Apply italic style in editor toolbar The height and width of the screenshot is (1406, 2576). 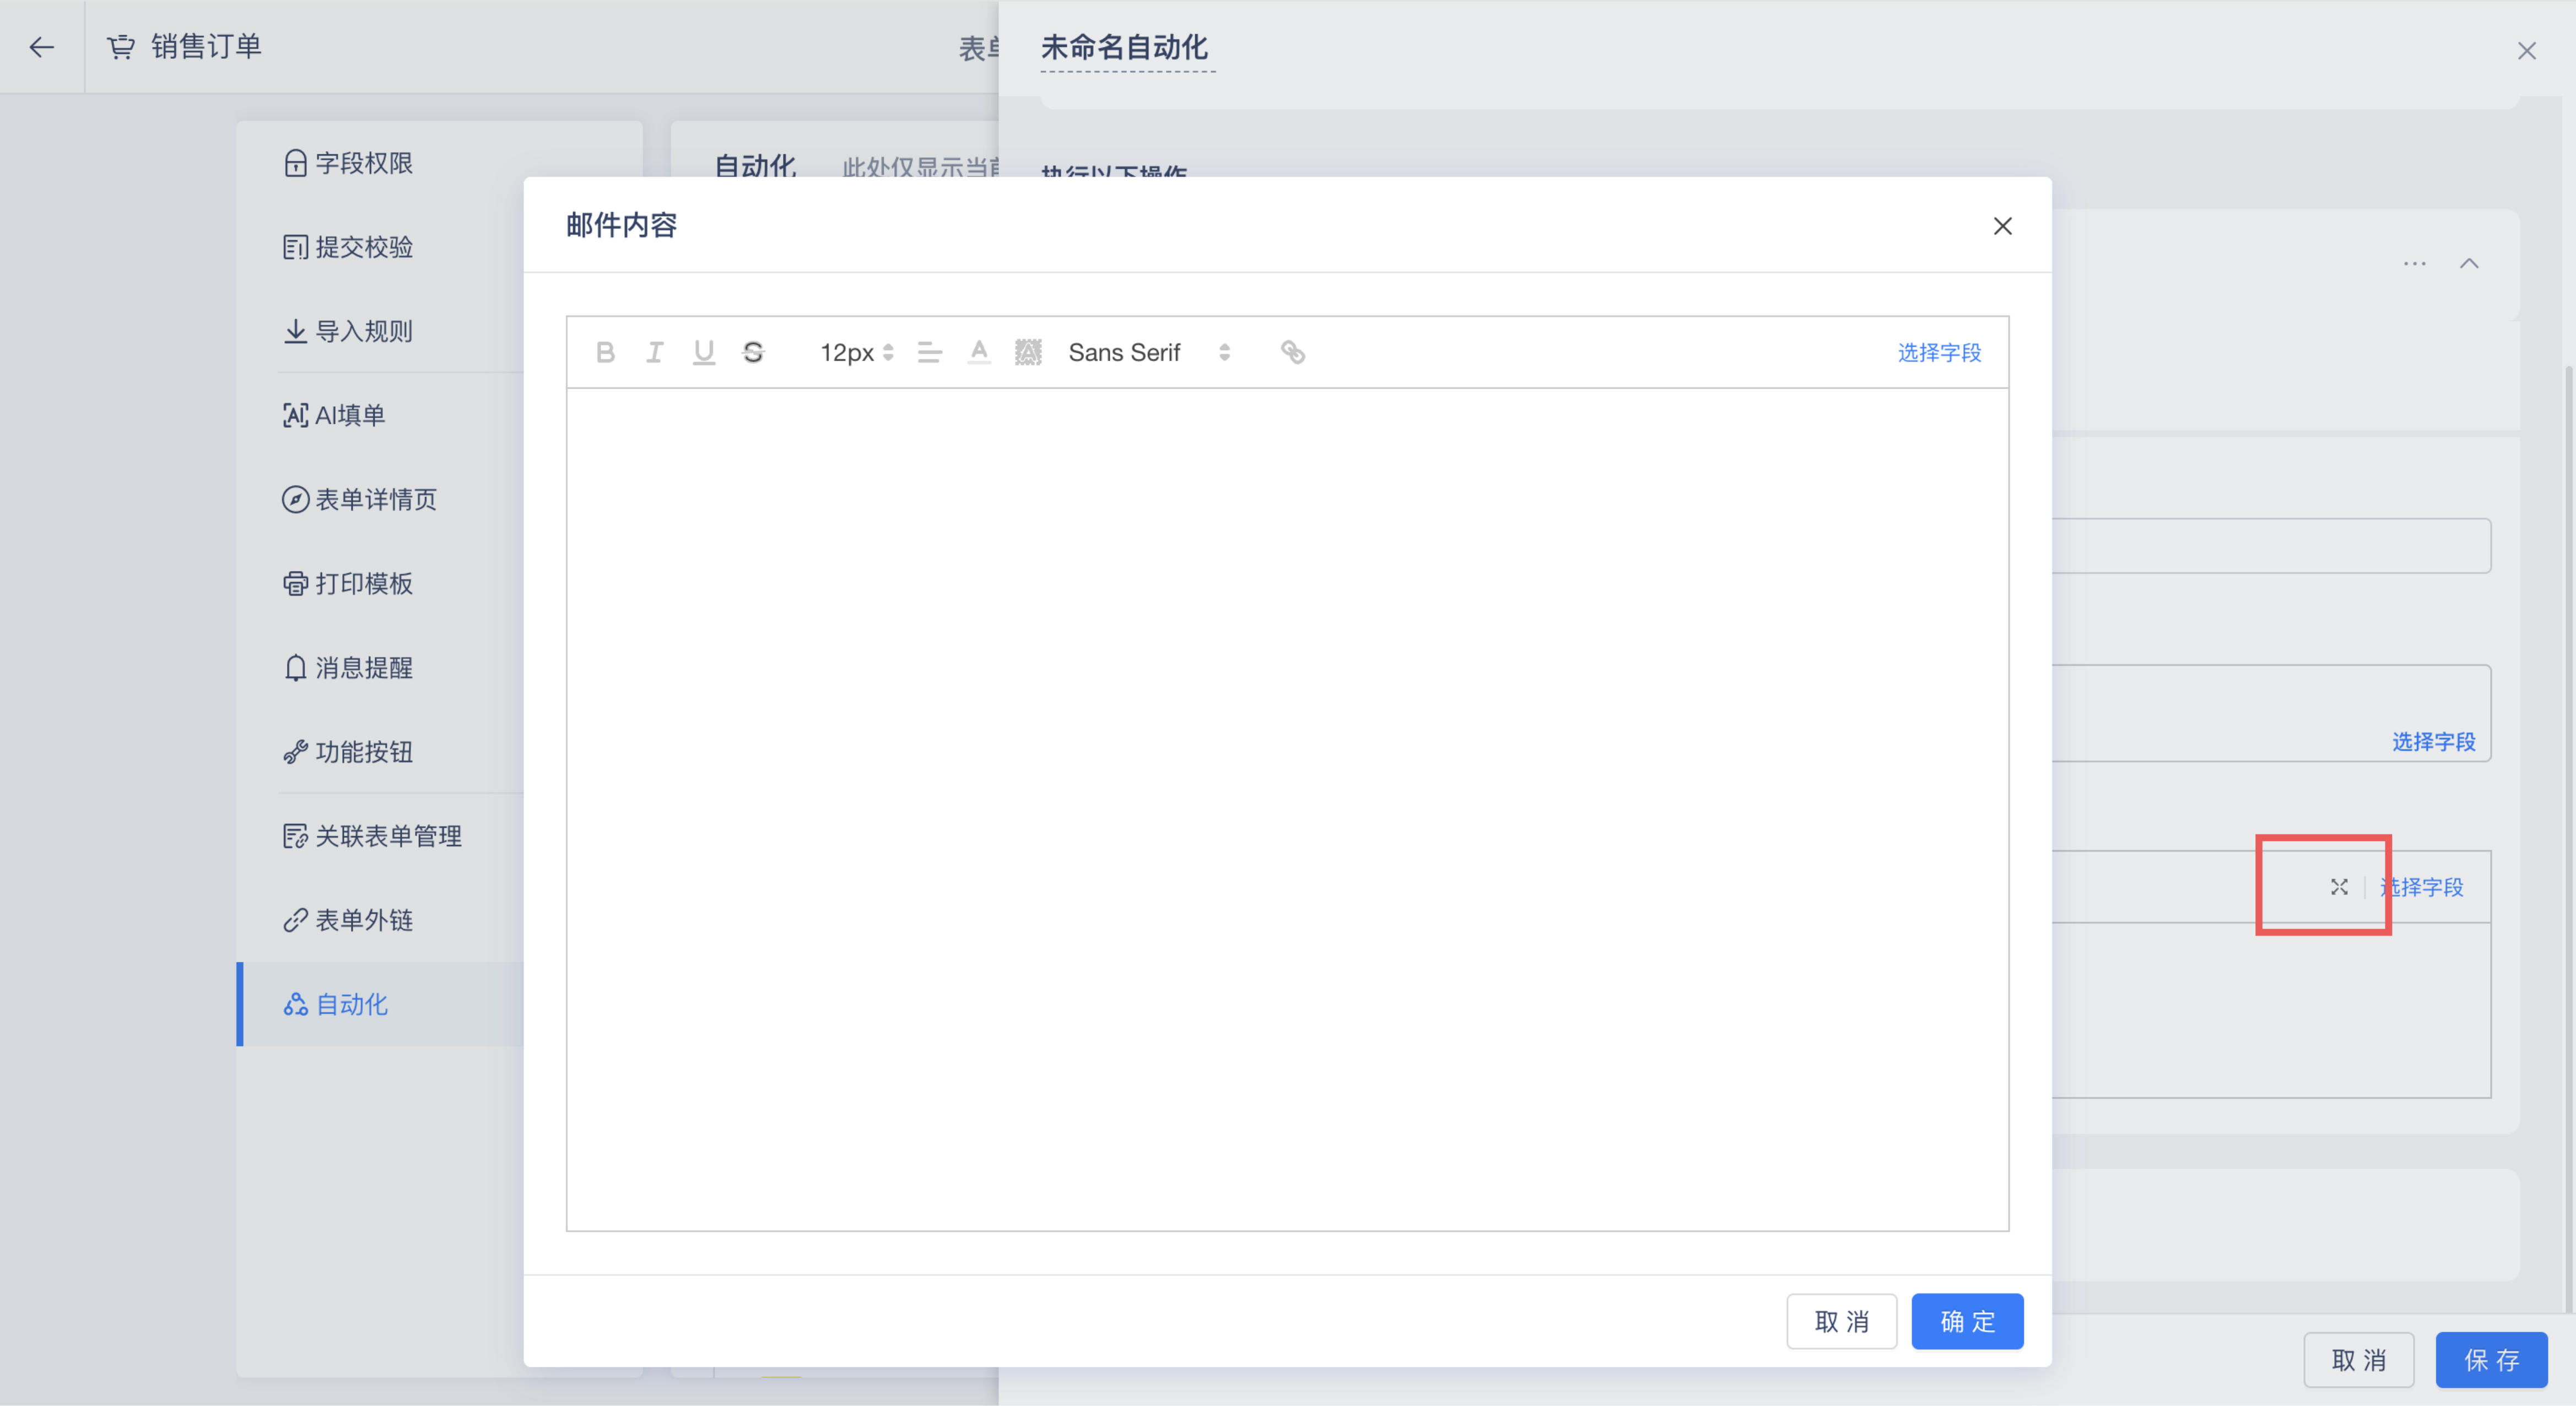pos(654,352)
